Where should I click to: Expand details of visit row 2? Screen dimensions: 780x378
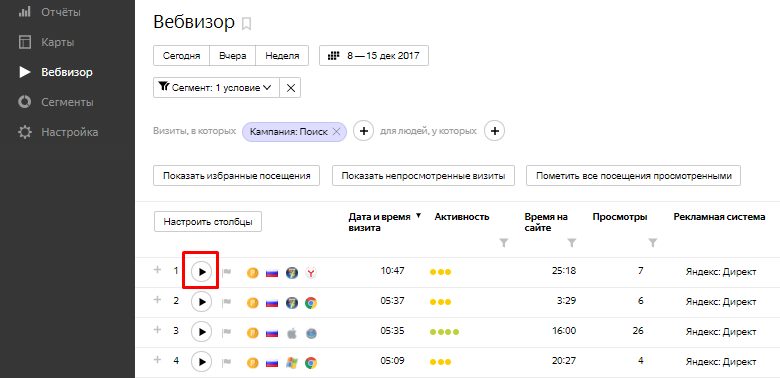pyautogui.click(x=157, y=300)
